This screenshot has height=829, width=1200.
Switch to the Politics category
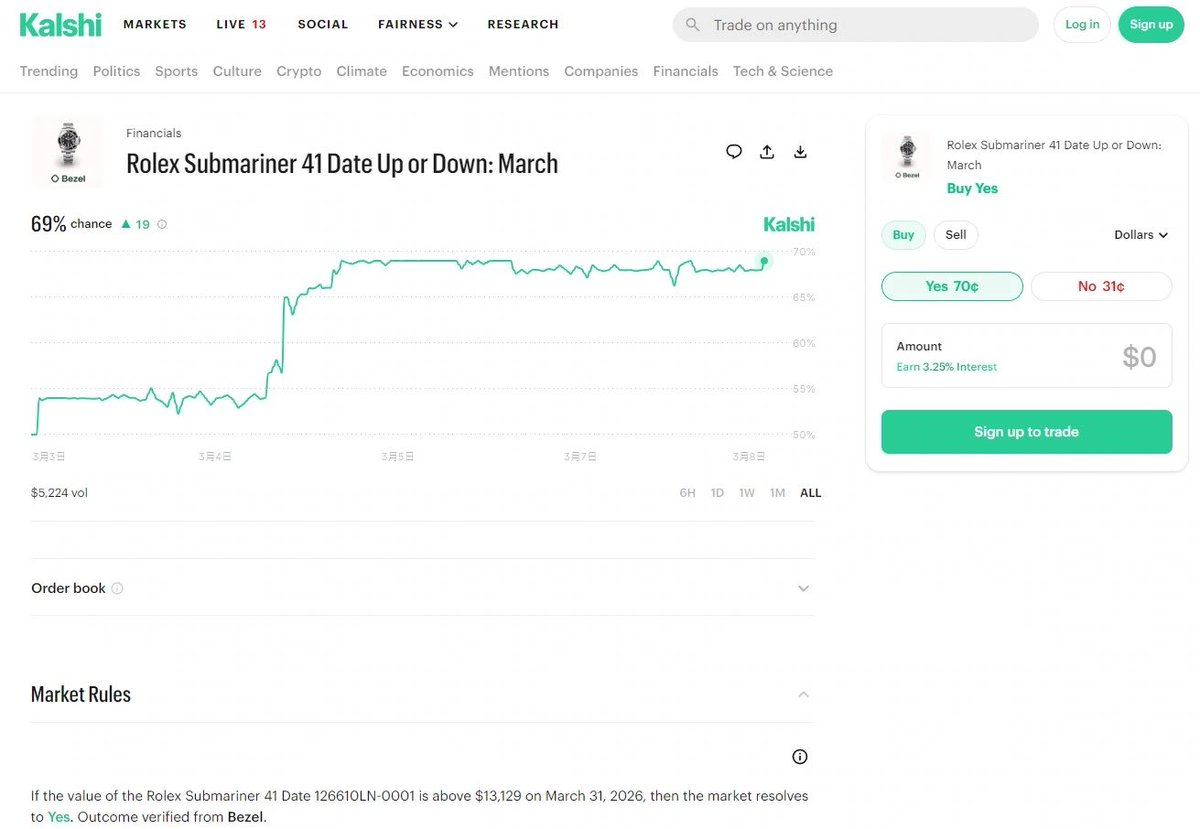tap(116, 71)
